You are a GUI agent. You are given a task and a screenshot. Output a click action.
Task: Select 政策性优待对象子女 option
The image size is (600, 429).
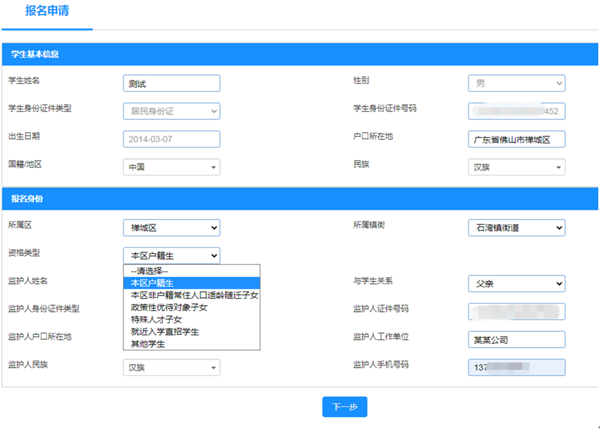169,307
